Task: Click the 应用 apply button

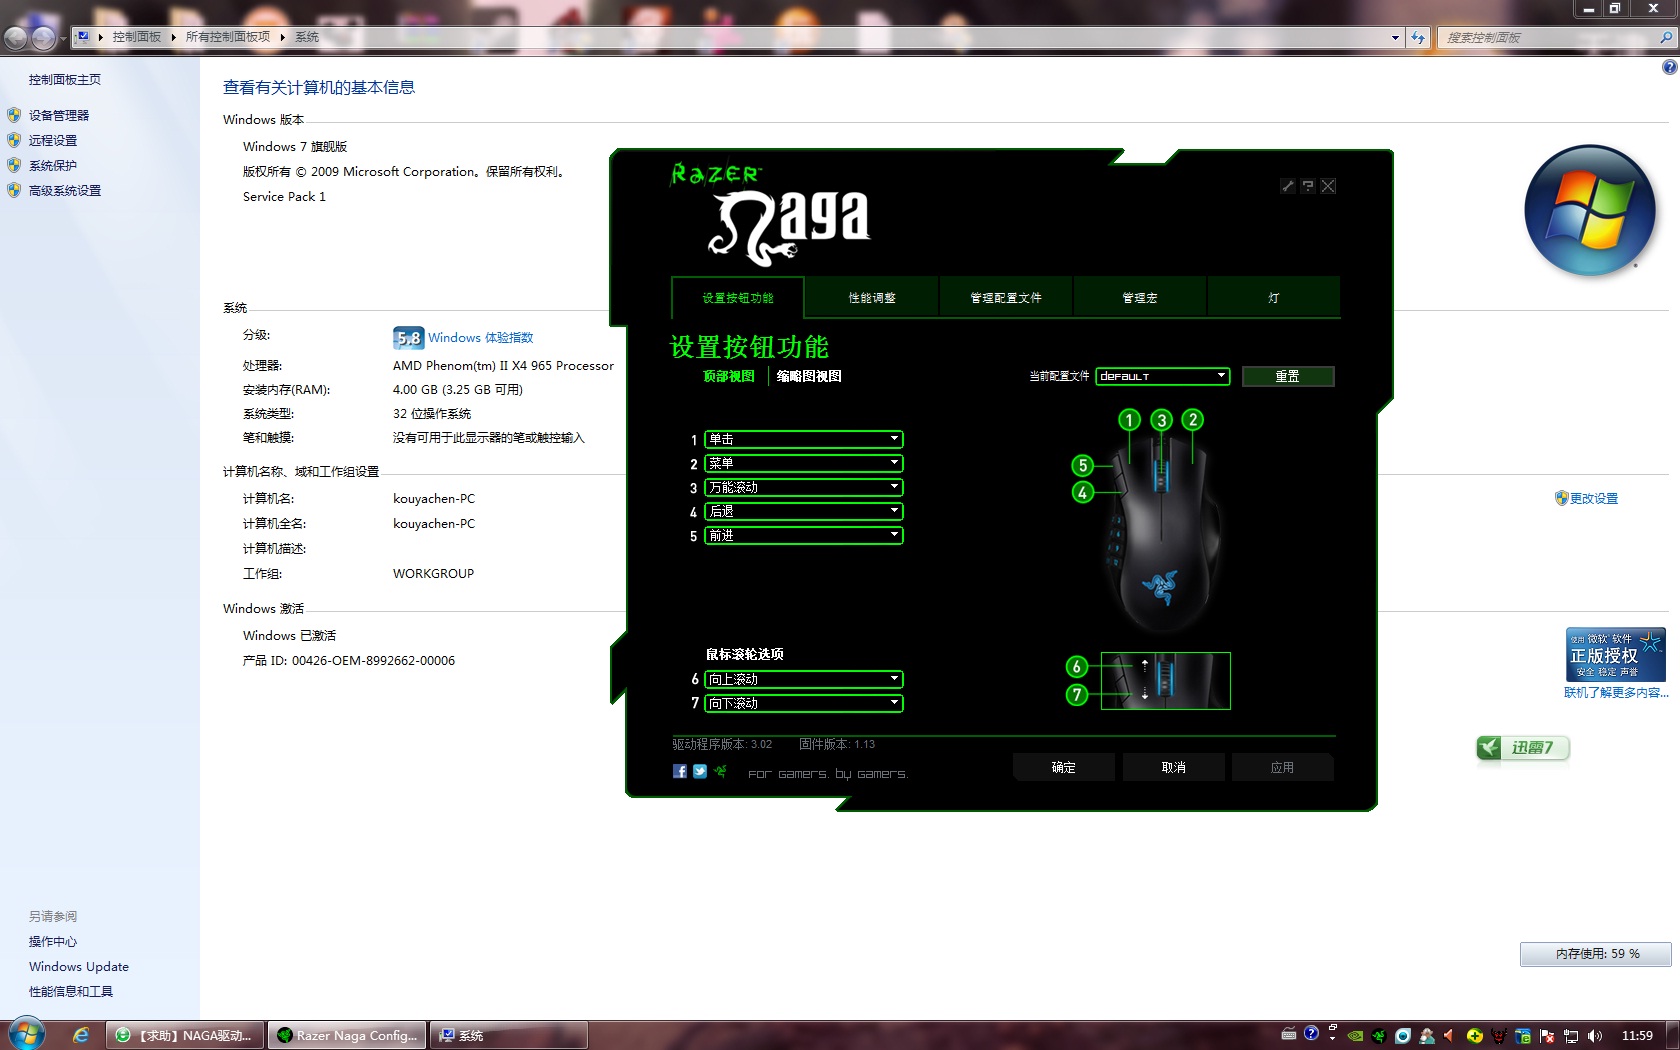Action: (x=1283, y=767)
